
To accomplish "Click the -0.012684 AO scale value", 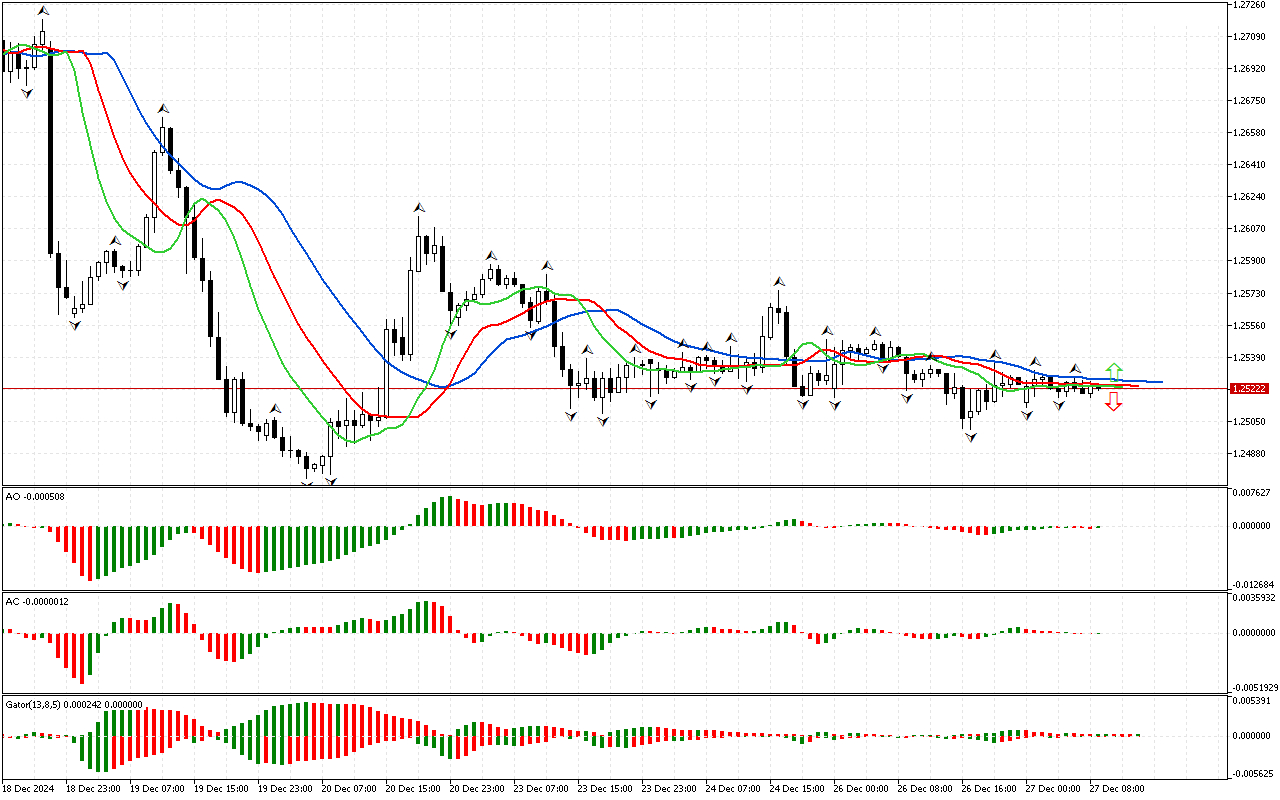I will click(1252, 584).
